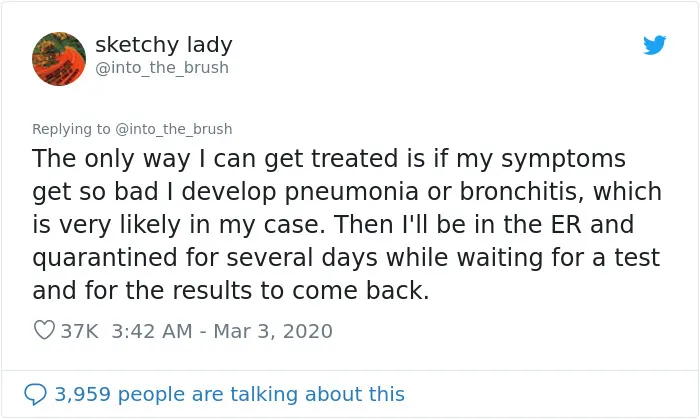700x419 pixels.
Task: Like the tweet with the heart icon
Action: 44,330
